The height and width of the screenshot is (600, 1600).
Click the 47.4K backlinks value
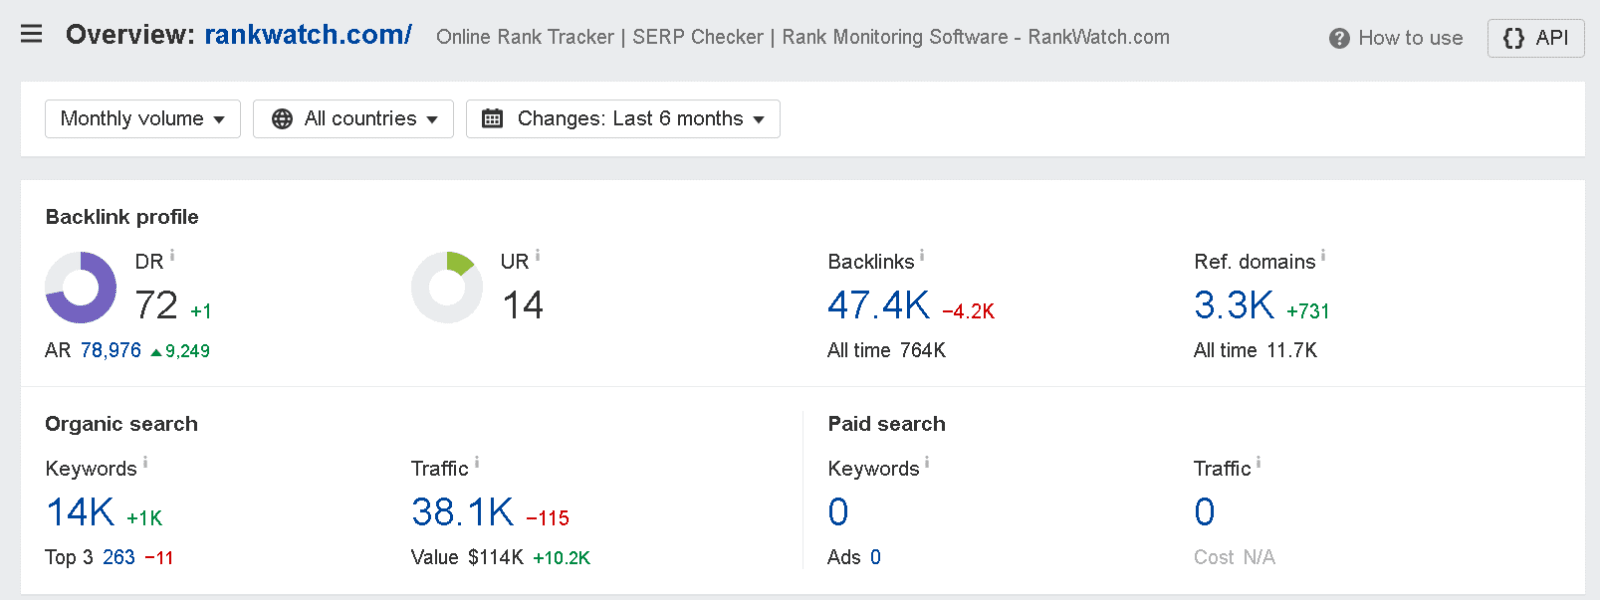(x=879, y=305)
